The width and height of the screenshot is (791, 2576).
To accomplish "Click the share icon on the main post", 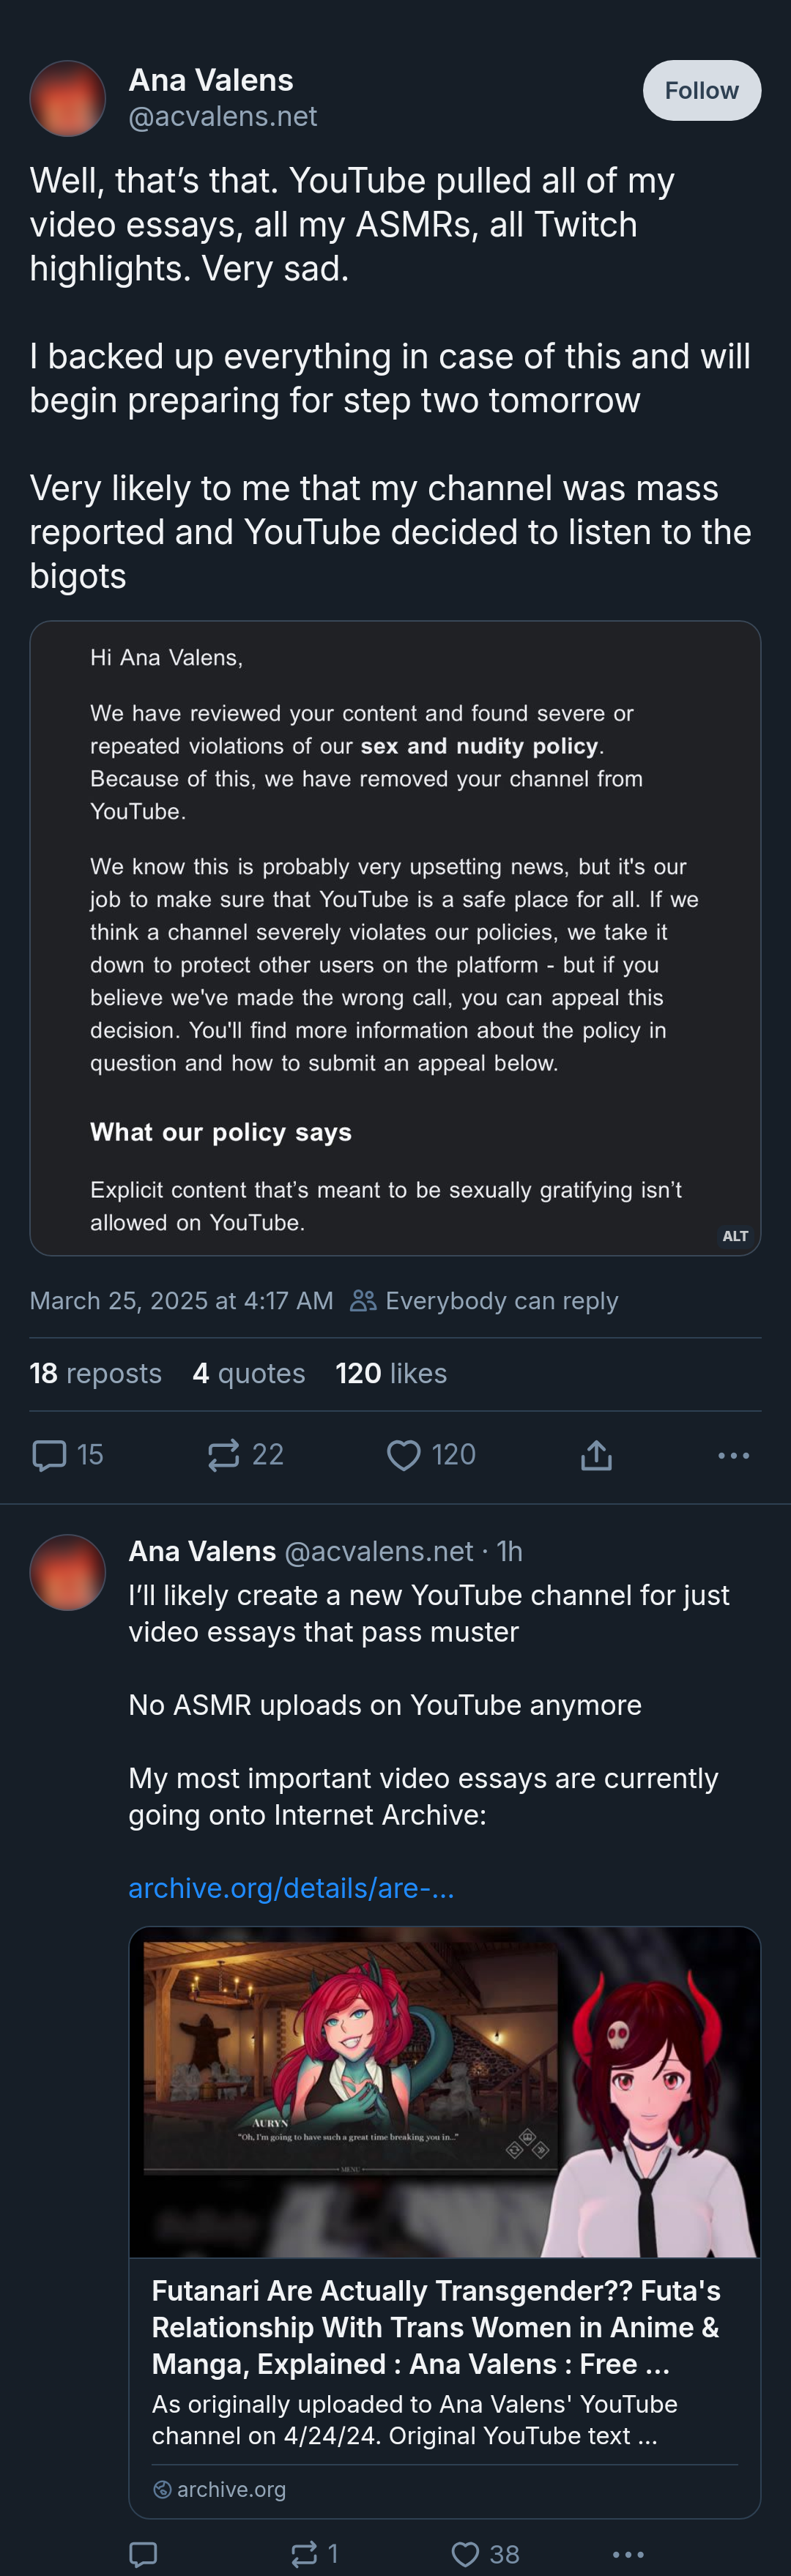I will click(x=596, y=1455).
